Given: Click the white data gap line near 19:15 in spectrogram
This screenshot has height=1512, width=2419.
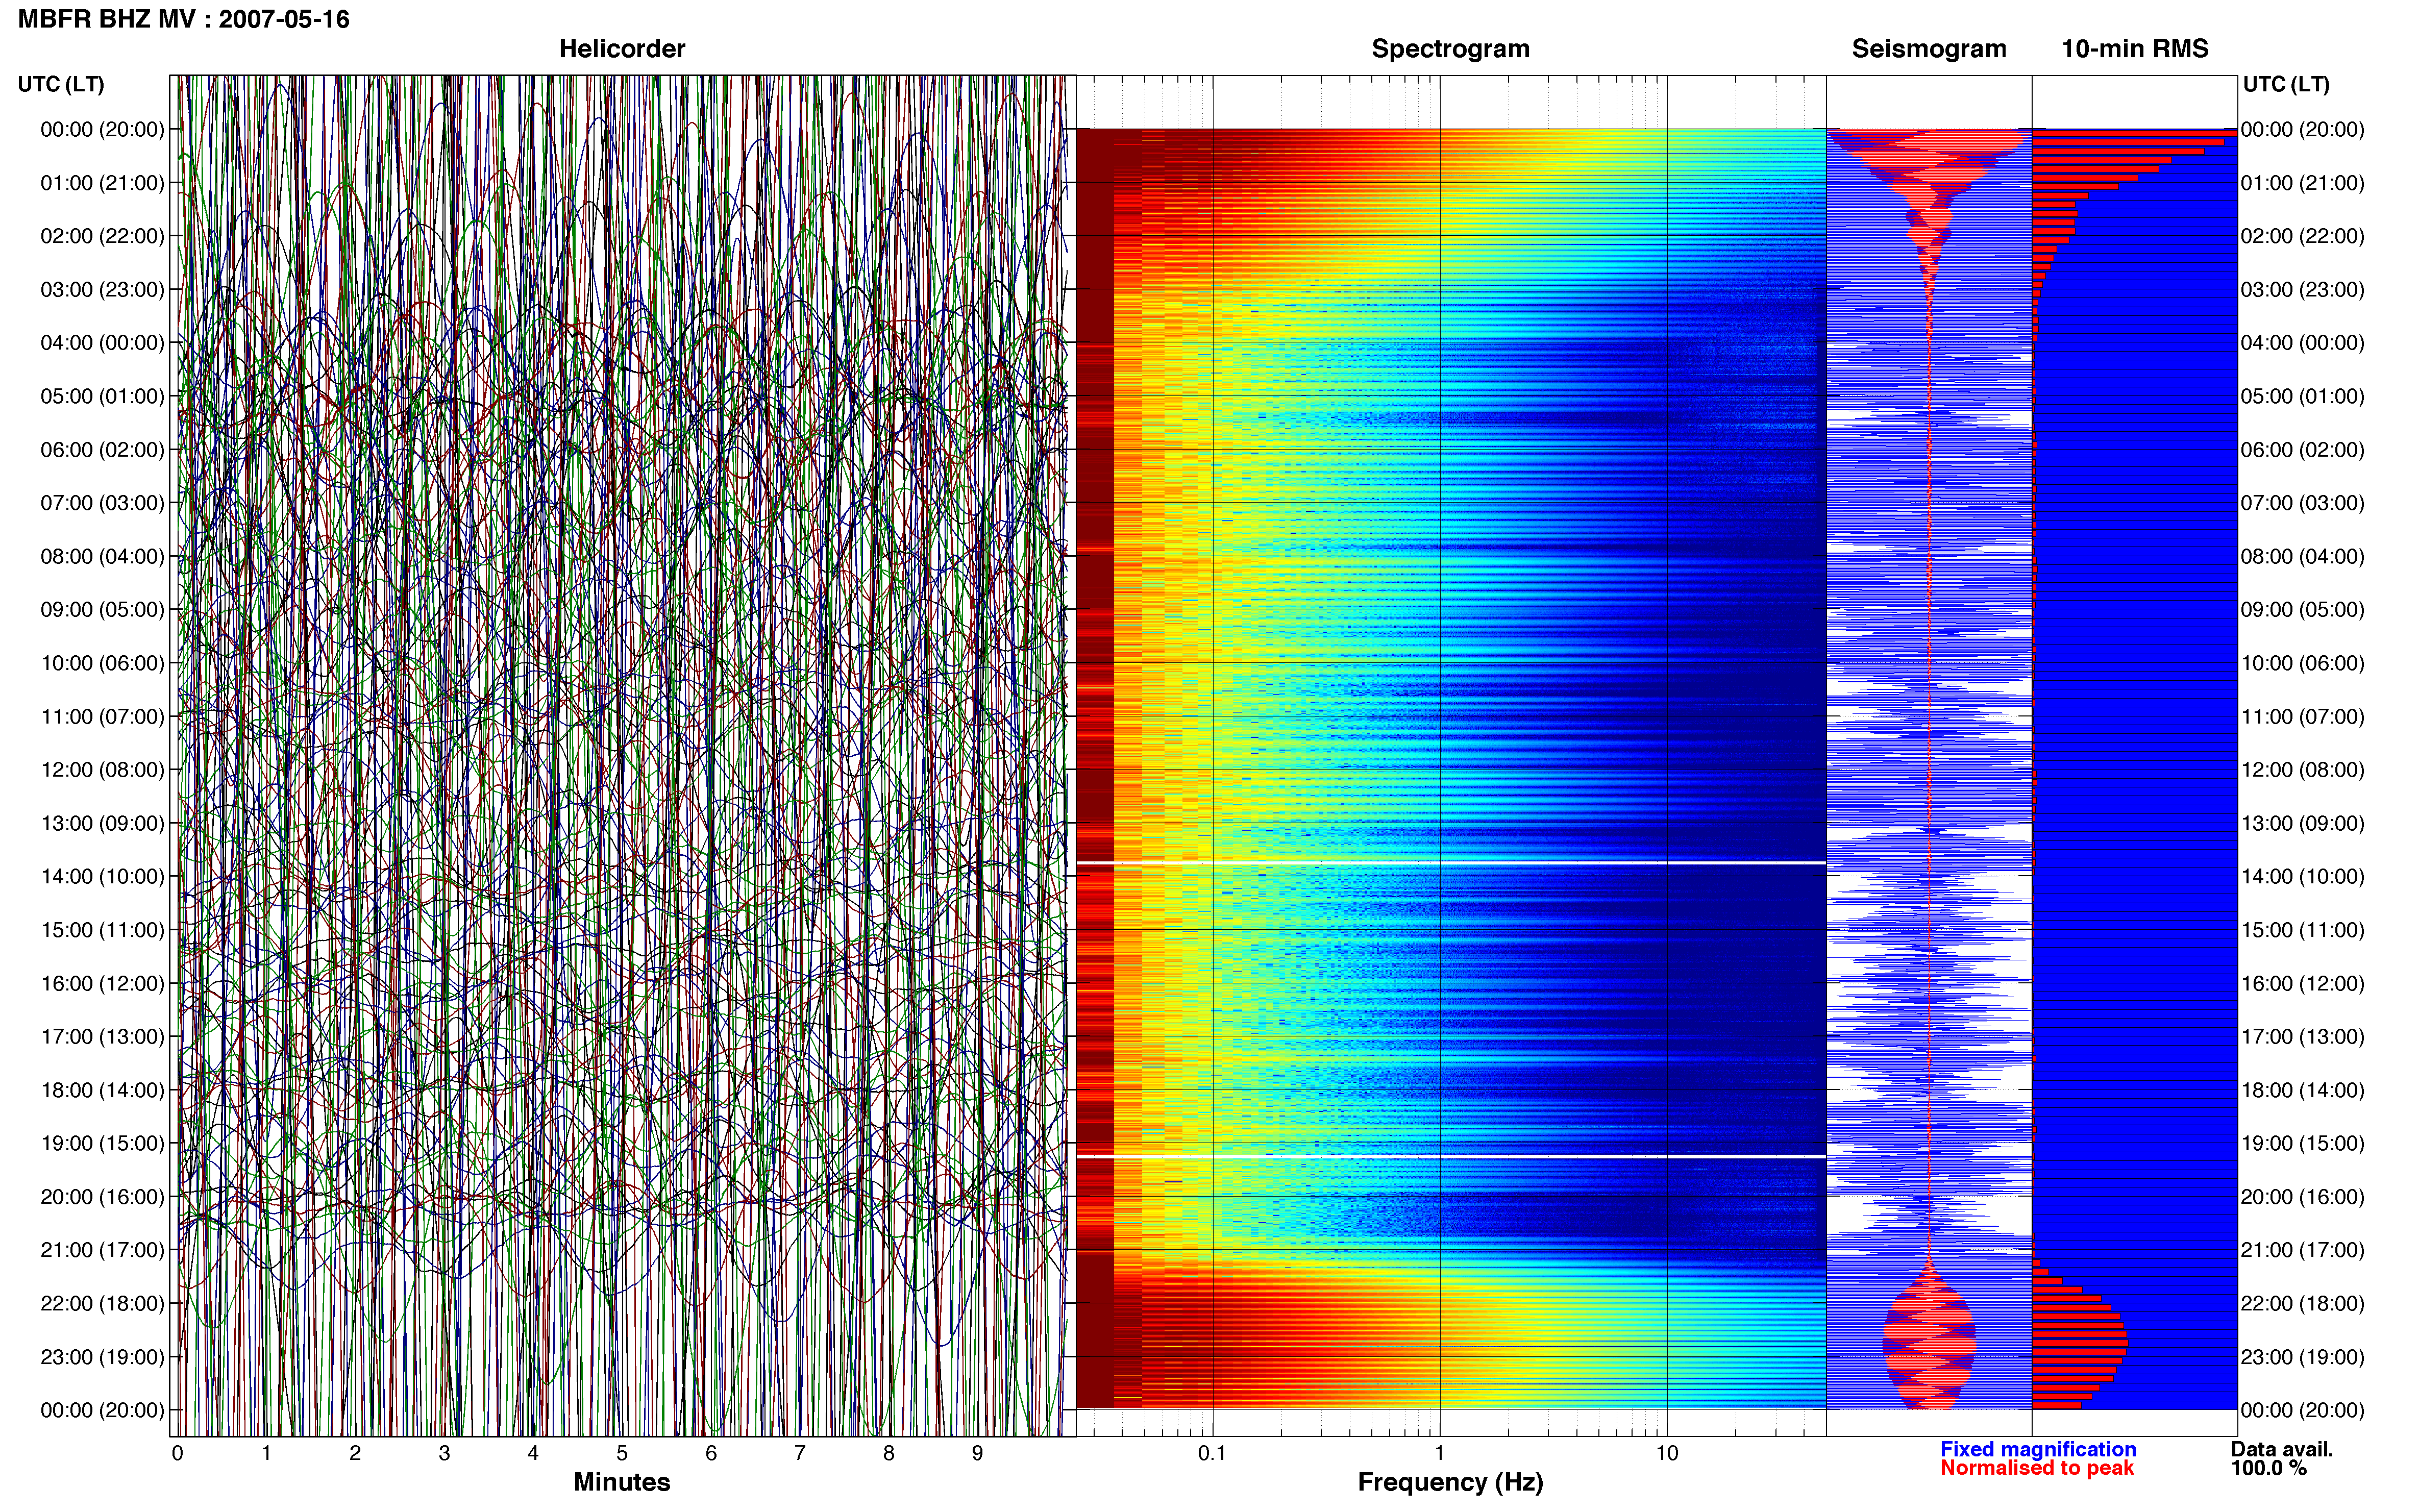Looking at the screenshot, I should (x=1451, y=1156).
